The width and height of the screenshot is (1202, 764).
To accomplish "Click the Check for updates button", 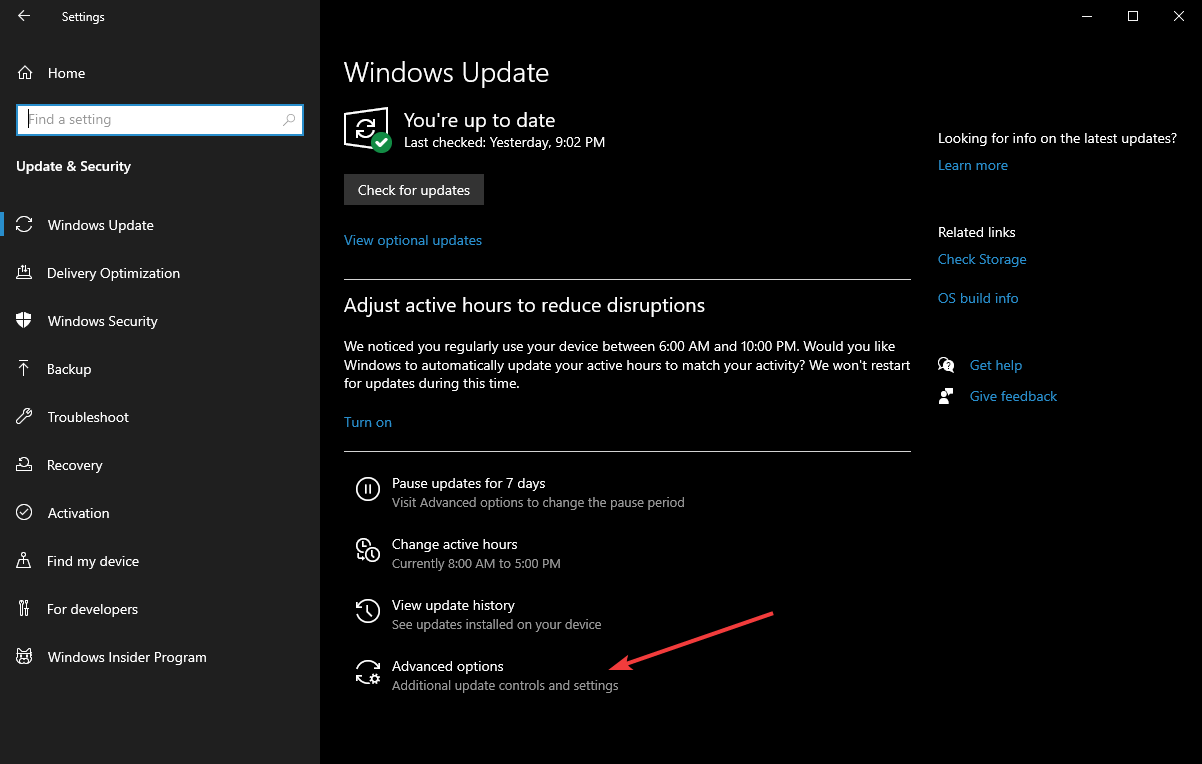I will (413, 189).
